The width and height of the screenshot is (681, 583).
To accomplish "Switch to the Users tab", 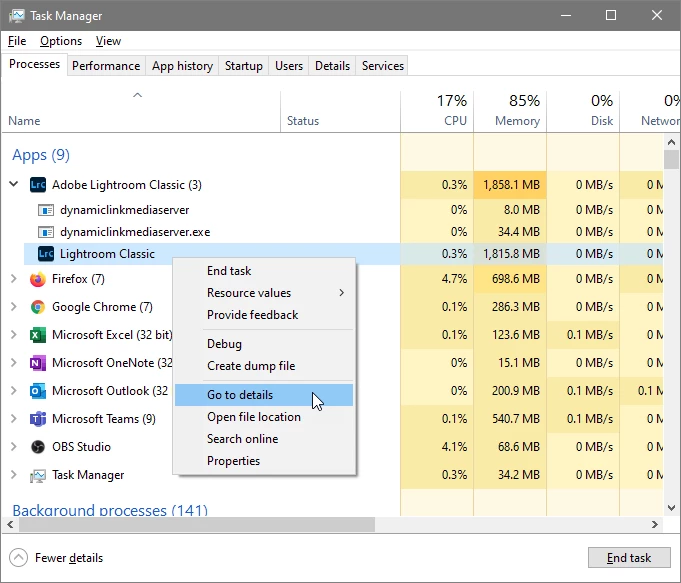I will click(289, 66).
